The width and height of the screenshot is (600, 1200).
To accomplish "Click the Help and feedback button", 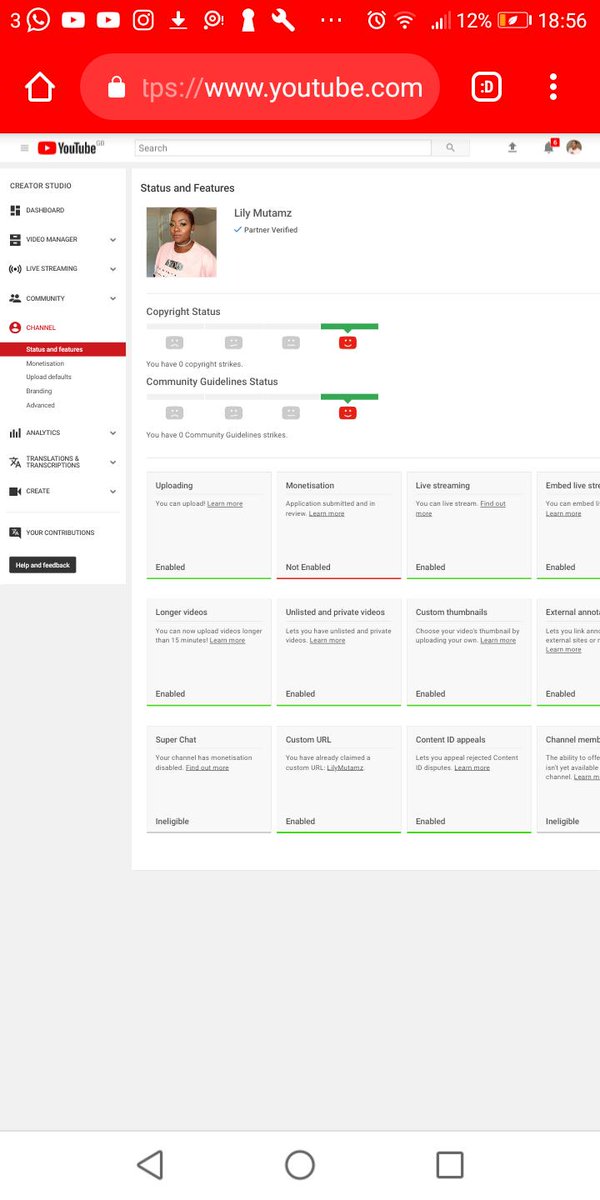I will [43, 565].
